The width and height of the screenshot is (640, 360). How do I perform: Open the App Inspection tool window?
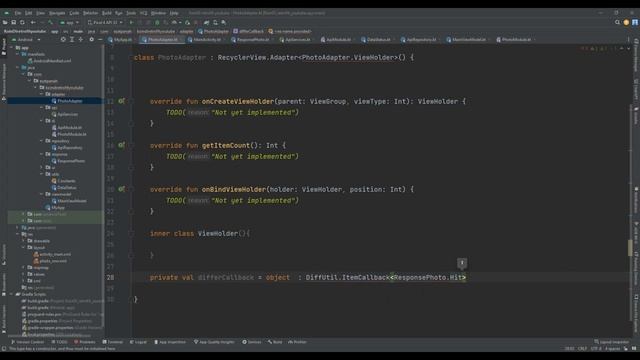pyautogui.click(x=170, y=342)
